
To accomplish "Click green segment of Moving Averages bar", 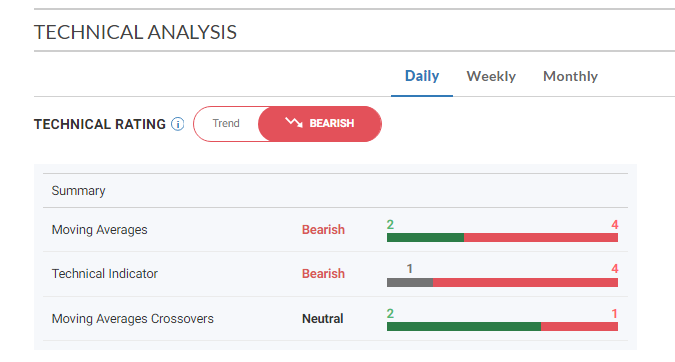I will click(425, 238).
